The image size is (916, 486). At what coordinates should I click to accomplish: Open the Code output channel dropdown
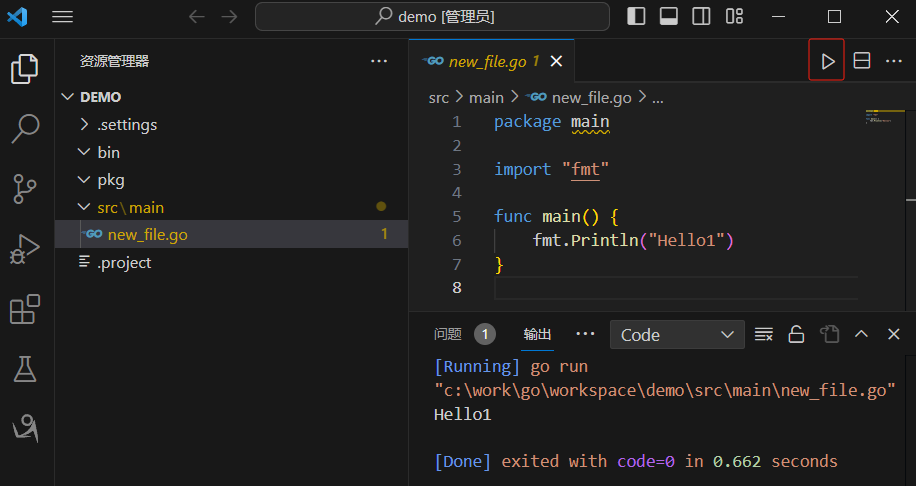677,335
